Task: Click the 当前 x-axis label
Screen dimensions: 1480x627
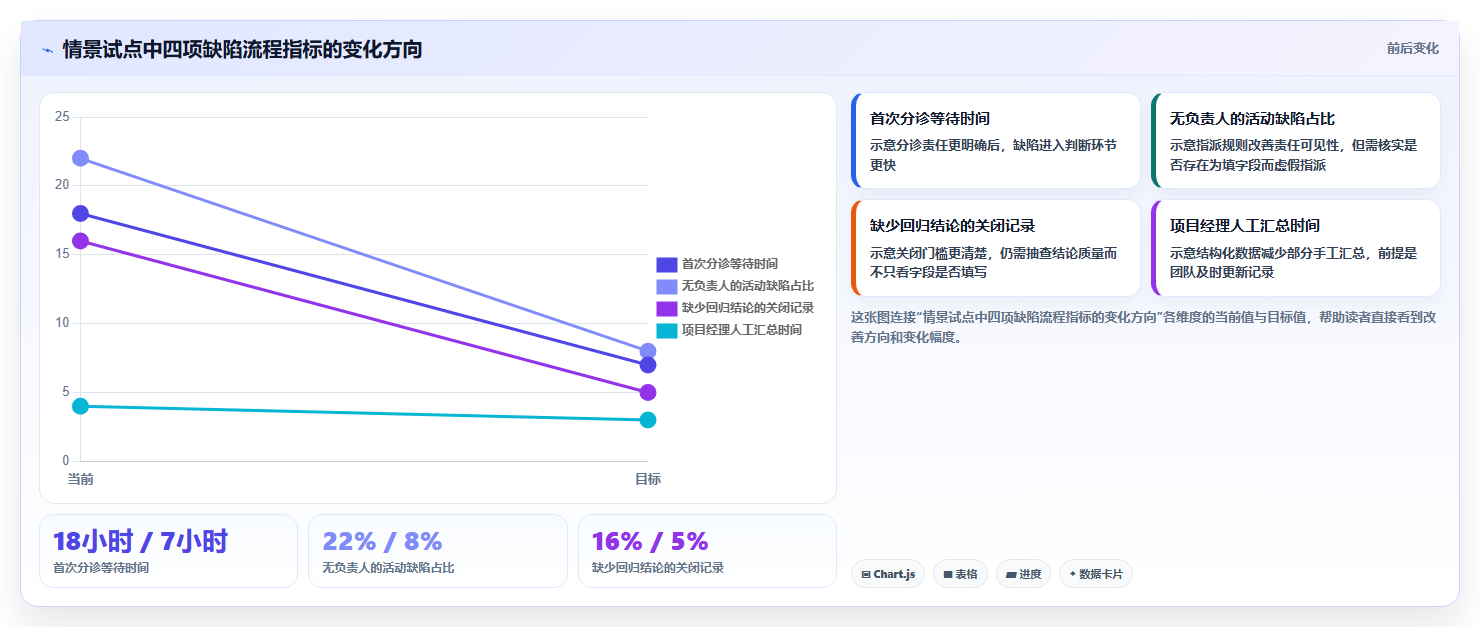Action: point(80,479)
